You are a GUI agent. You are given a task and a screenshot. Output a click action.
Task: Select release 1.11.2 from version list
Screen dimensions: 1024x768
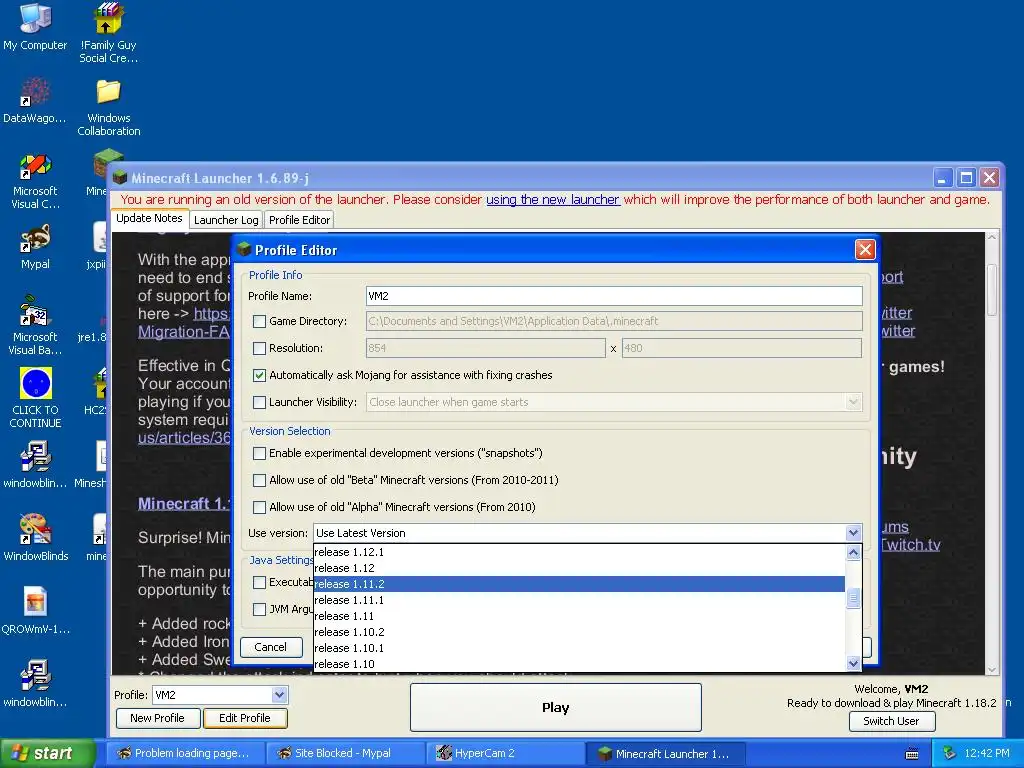point(579,584)
